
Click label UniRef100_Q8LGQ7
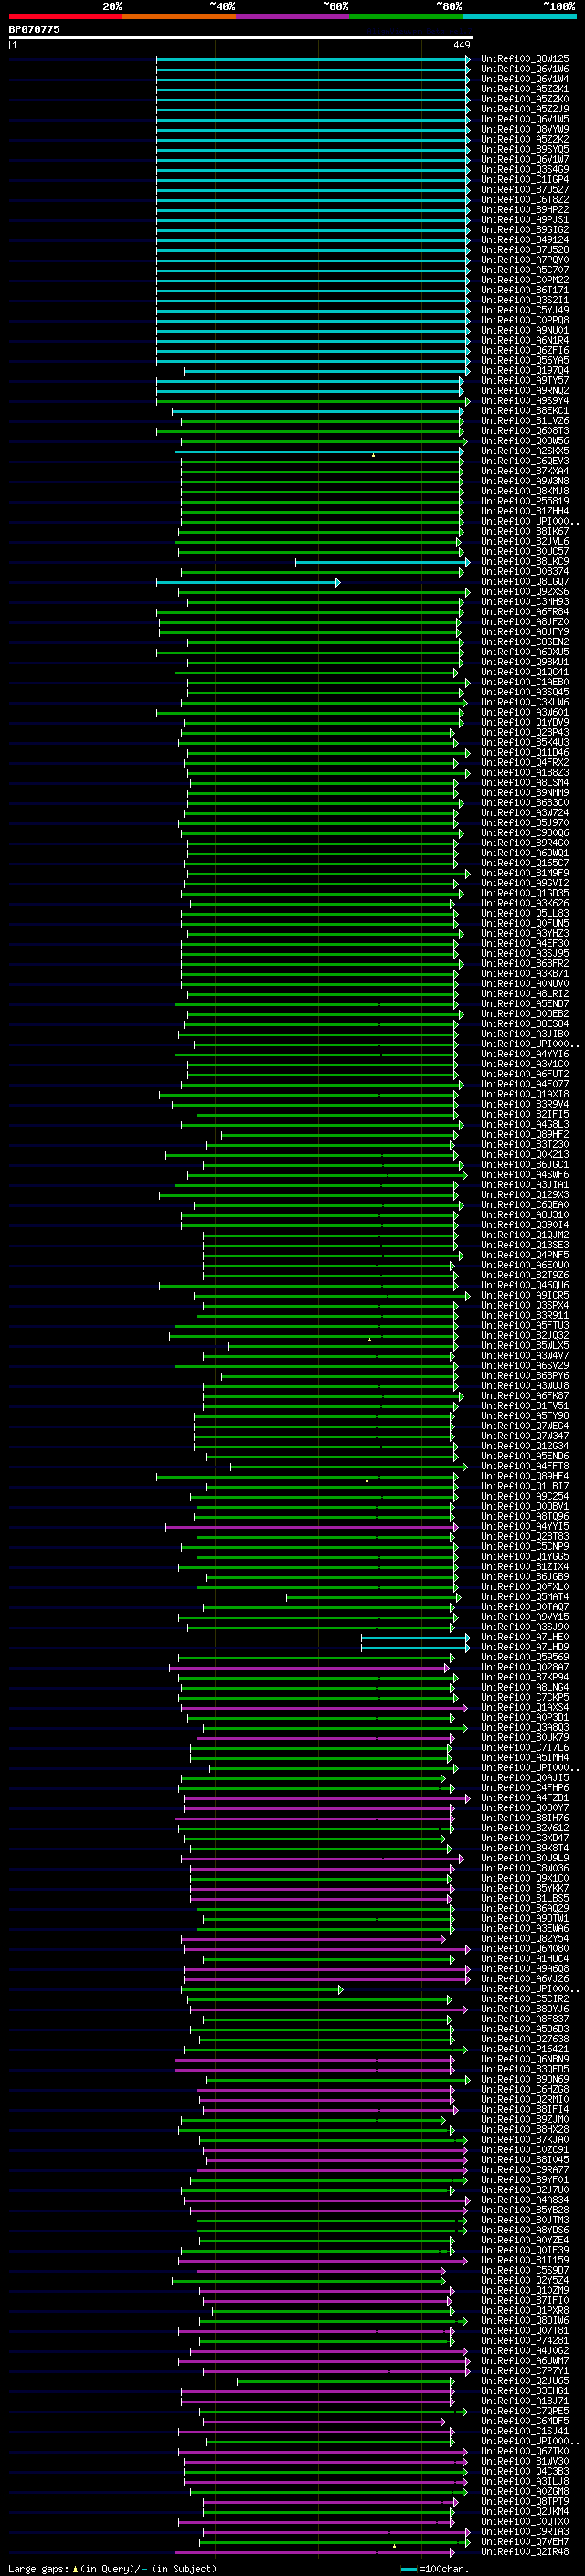(x=525, y=581)
